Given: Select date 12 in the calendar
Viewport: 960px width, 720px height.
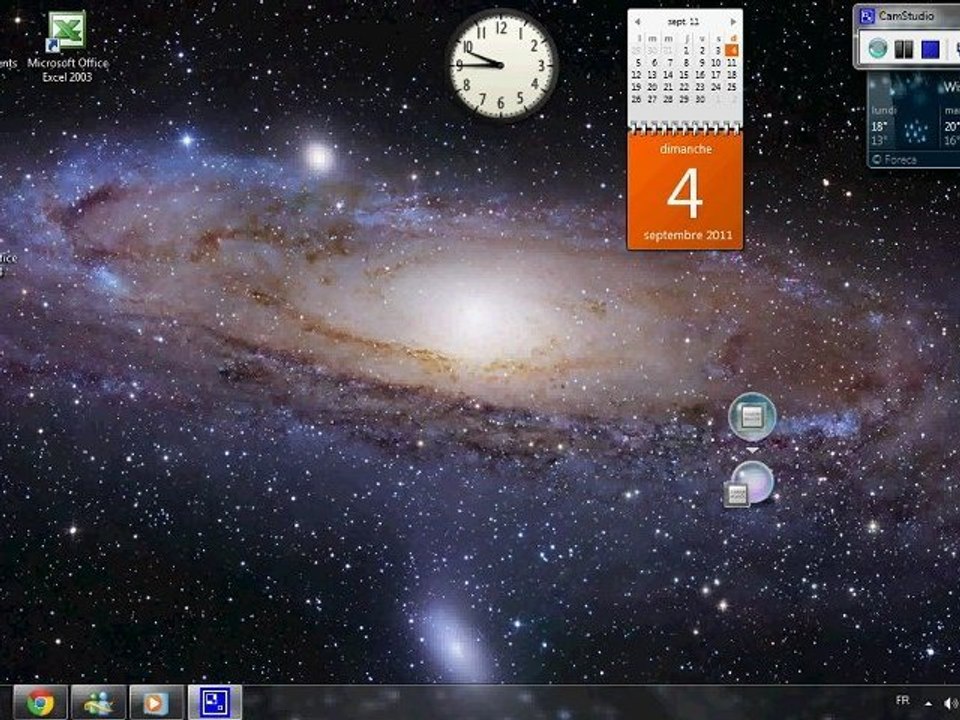Looking at the screenshot, I should (637, 75).
